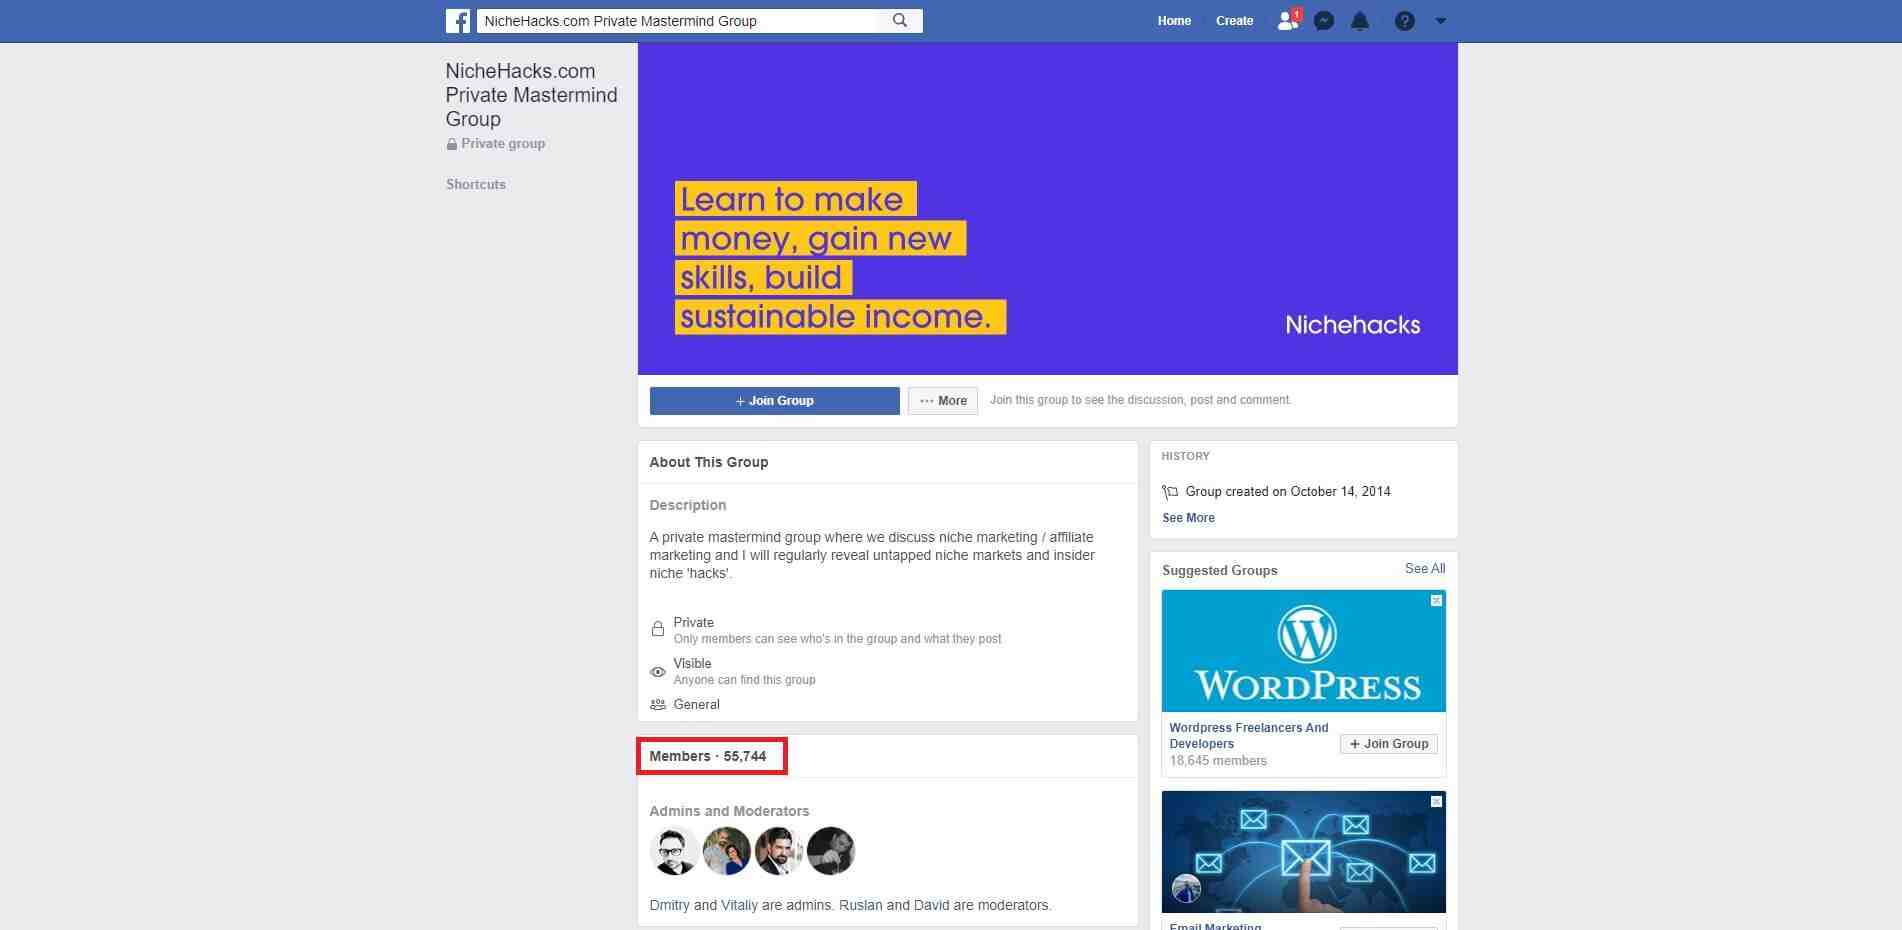Image resolution: width=1902 pixels, height=930 pixels.
Task: Click See More in History panel
Action: click(x=1188, y=518)
